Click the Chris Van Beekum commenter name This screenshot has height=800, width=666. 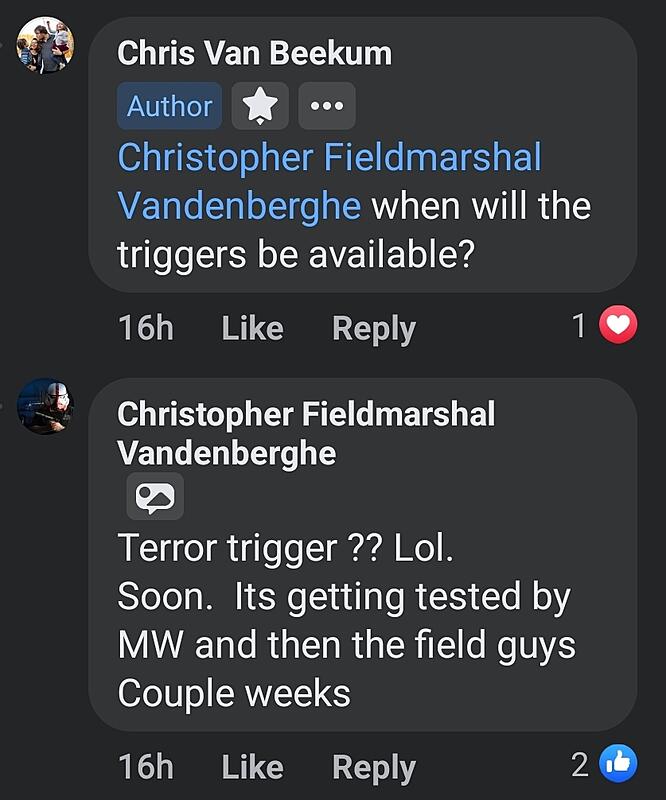pos(254,53)
